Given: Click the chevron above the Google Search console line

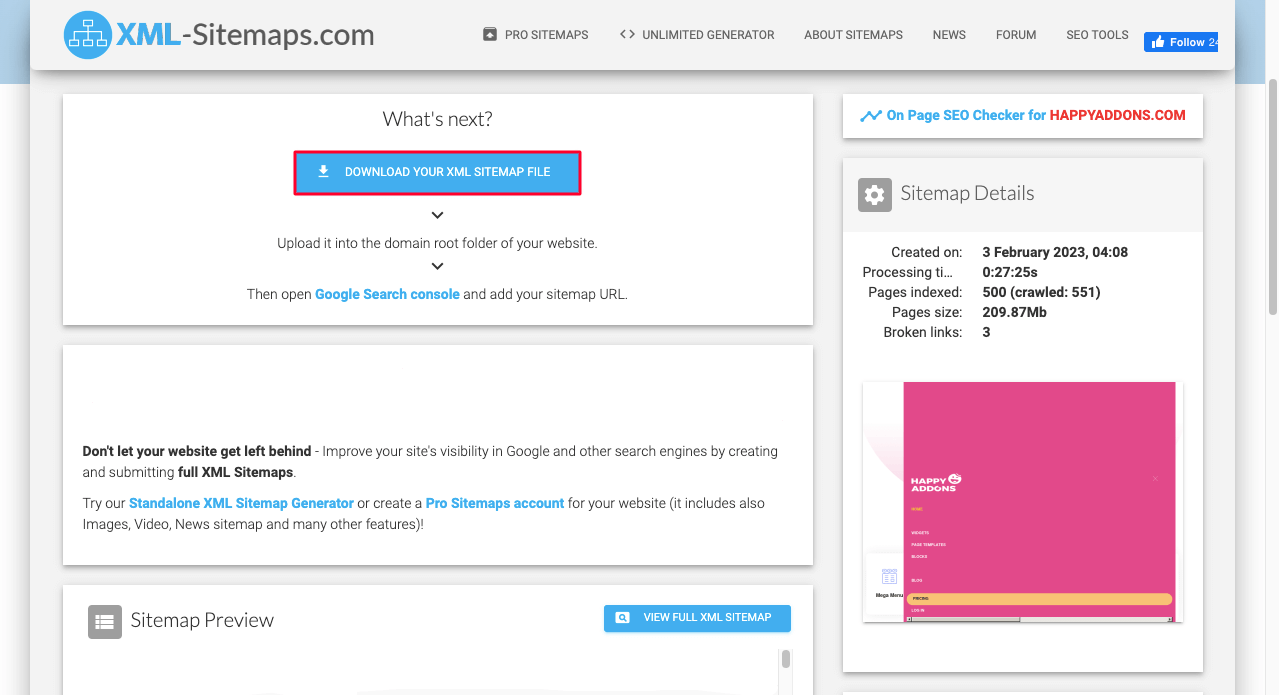Looking at the screenshot, I should (437, 267).
